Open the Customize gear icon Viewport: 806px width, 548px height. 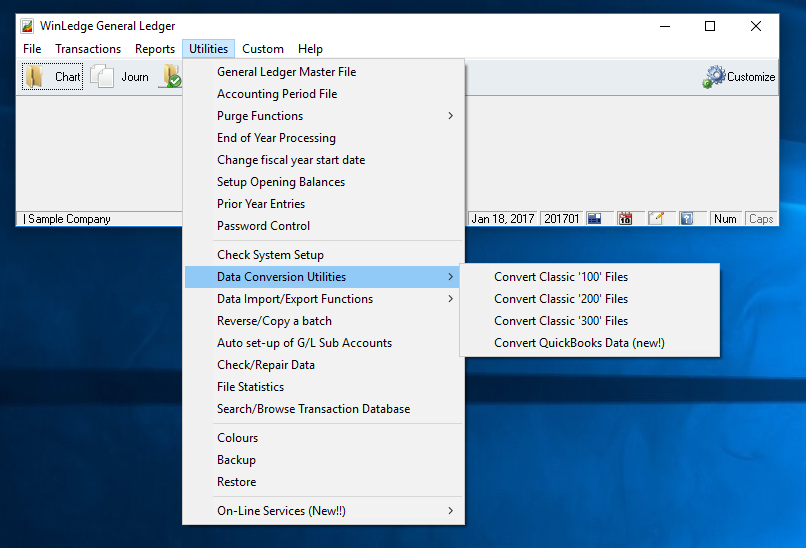pos(714,77)
